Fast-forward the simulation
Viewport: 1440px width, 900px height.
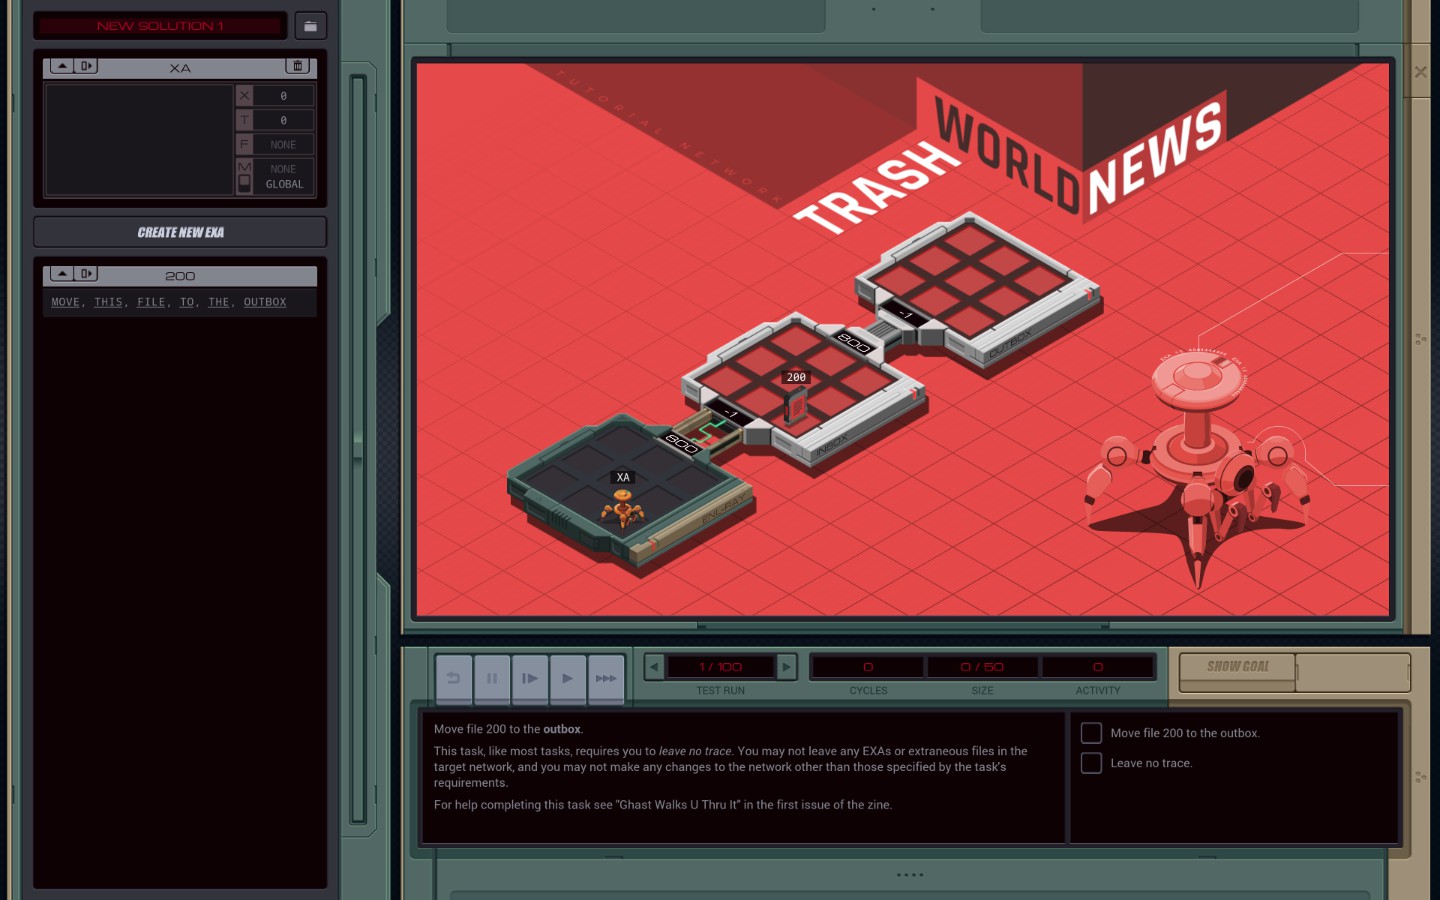(x=606, y=678)
